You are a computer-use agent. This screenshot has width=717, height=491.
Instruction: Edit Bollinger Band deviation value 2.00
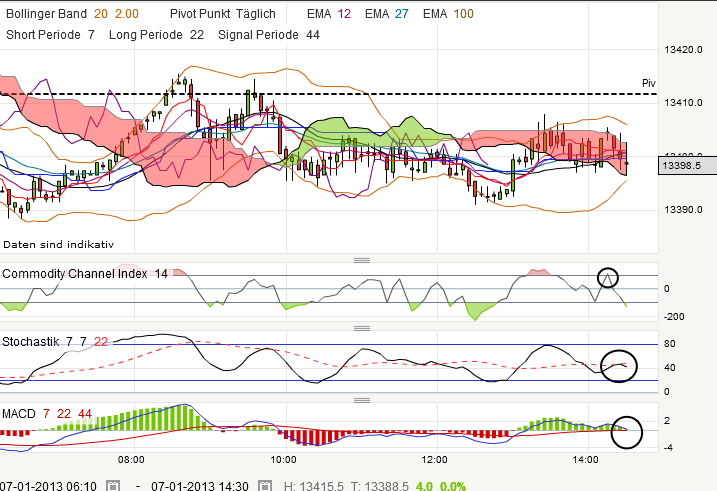127,14
